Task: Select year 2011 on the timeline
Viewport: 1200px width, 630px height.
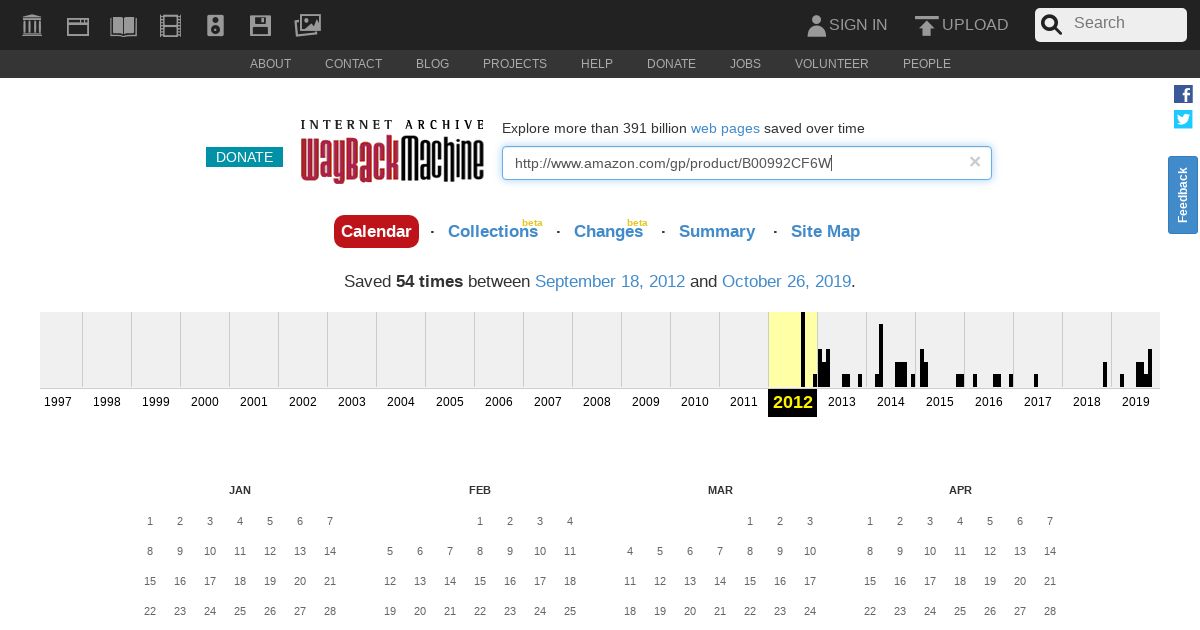Action: click(744, 402)
